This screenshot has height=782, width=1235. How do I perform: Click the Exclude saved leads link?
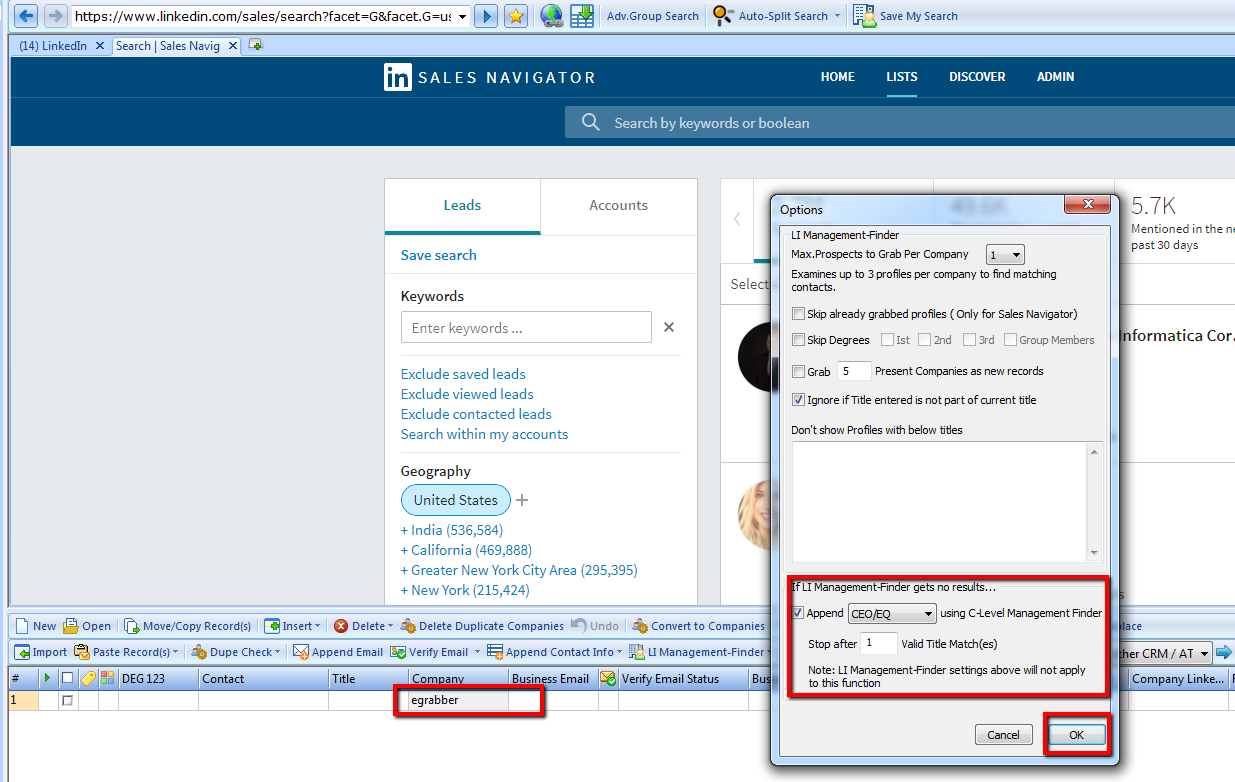[463, 374]
